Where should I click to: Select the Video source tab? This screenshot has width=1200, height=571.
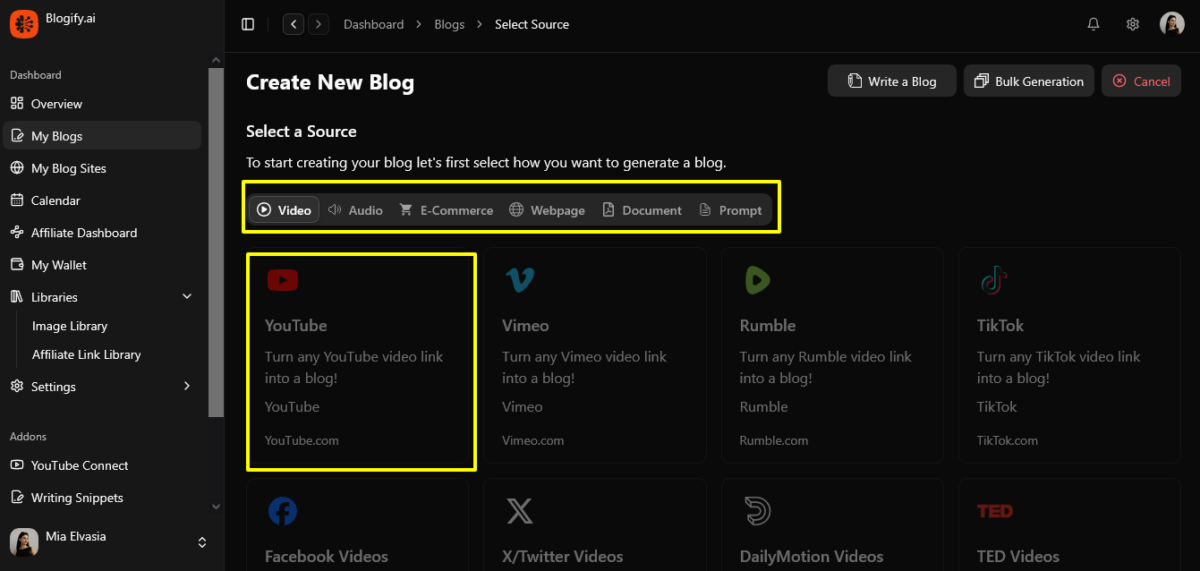284,210
